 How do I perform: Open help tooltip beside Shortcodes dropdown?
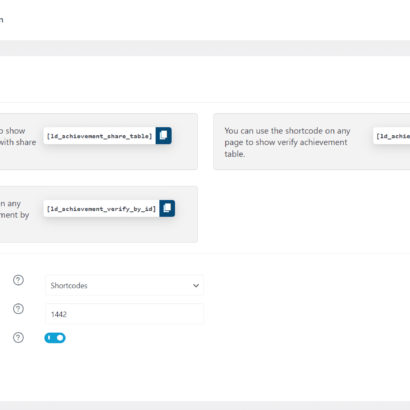(18, 280)
